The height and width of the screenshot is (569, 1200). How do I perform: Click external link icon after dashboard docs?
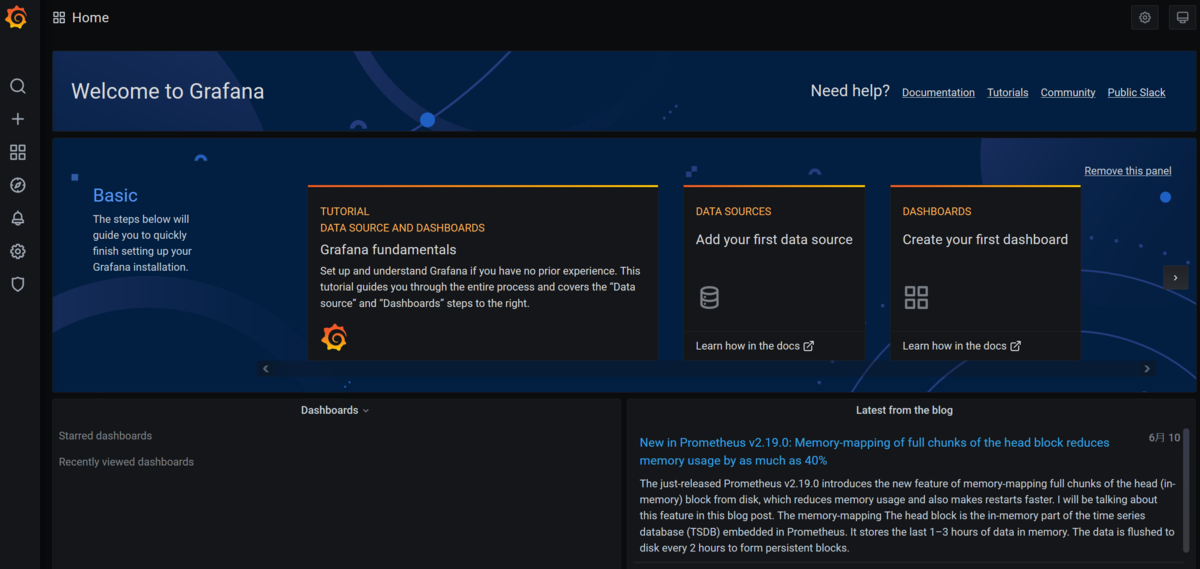1016,346
